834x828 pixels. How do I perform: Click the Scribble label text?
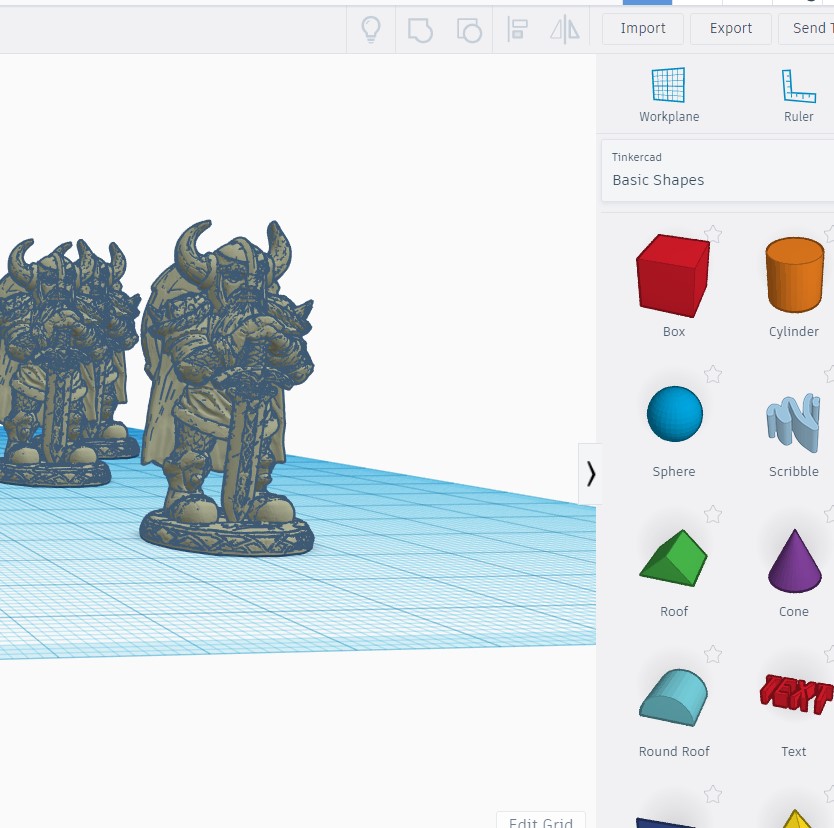794,471
